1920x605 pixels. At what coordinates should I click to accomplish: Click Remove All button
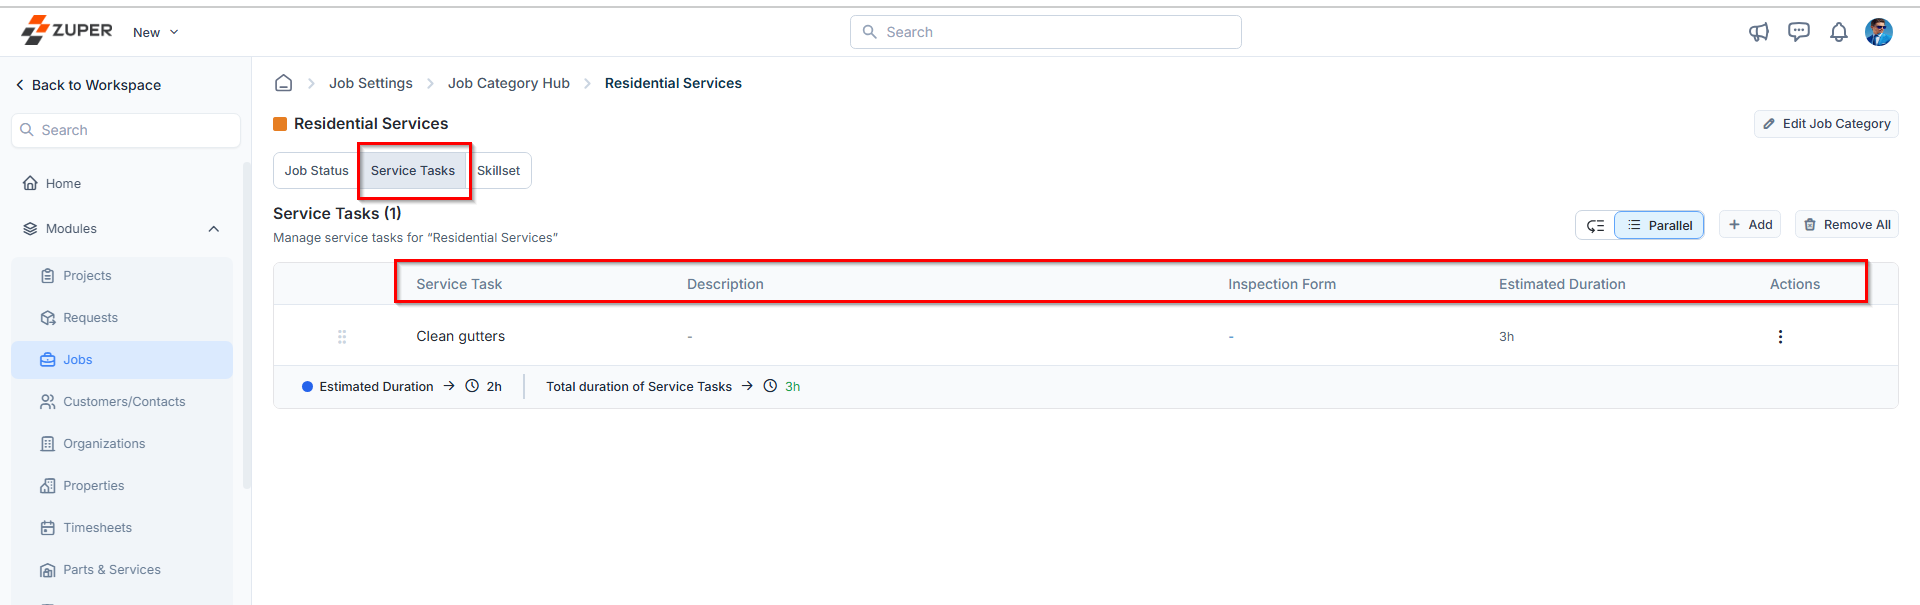[x=1847, y=225]
